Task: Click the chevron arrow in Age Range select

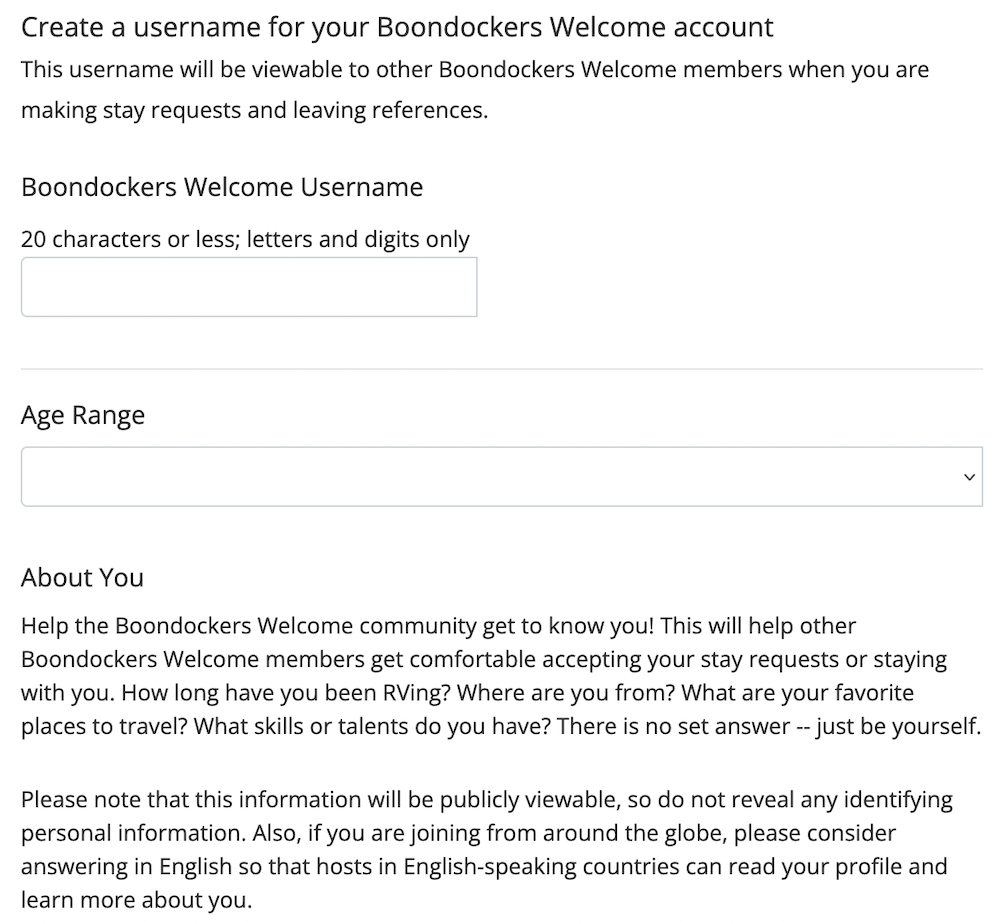Action: (969, 477)
